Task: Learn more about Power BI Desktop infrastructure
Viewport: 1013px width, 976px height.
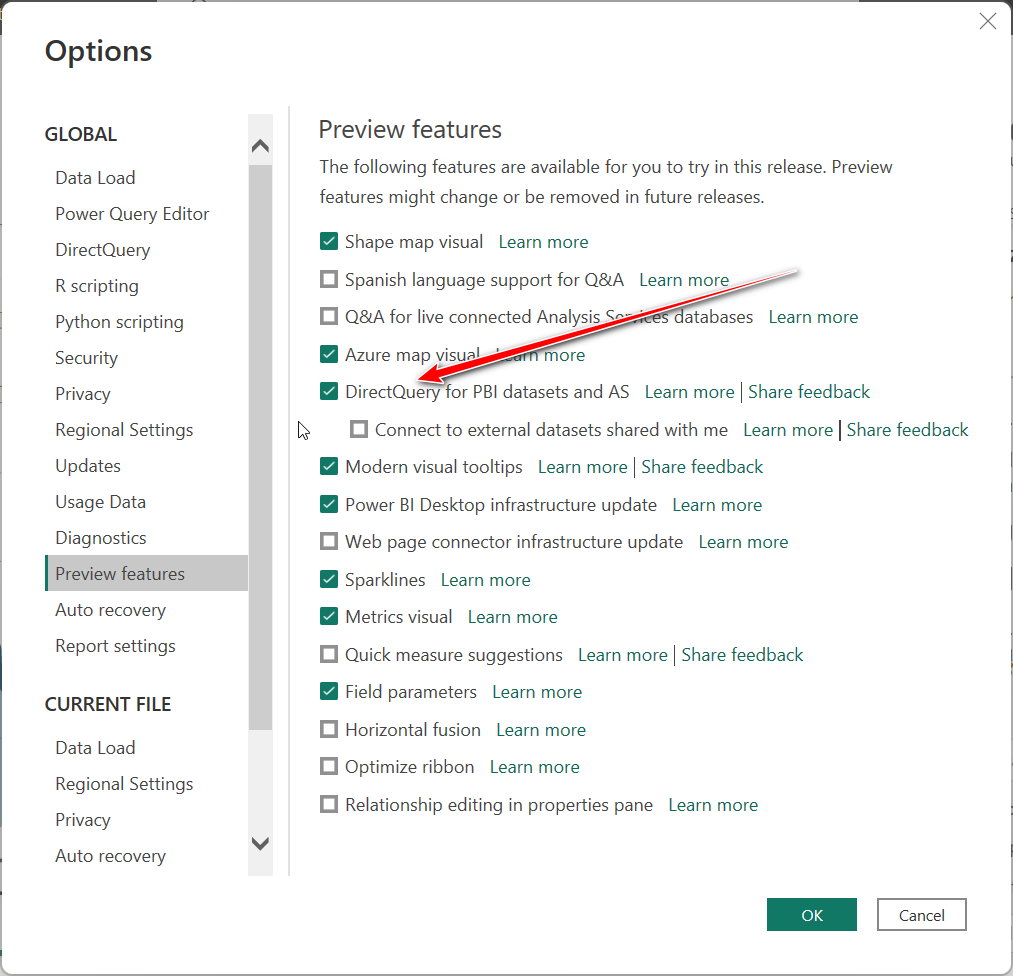Action: tap(717, 504)
